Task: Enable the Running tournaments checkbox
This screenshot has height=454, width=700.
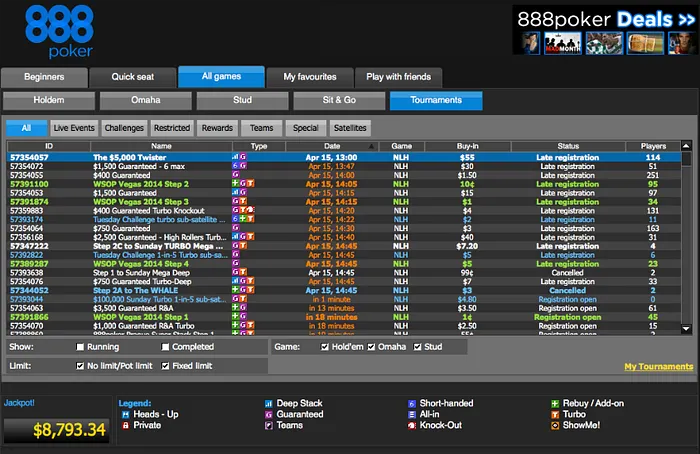Action: click(x=80, y=347)
